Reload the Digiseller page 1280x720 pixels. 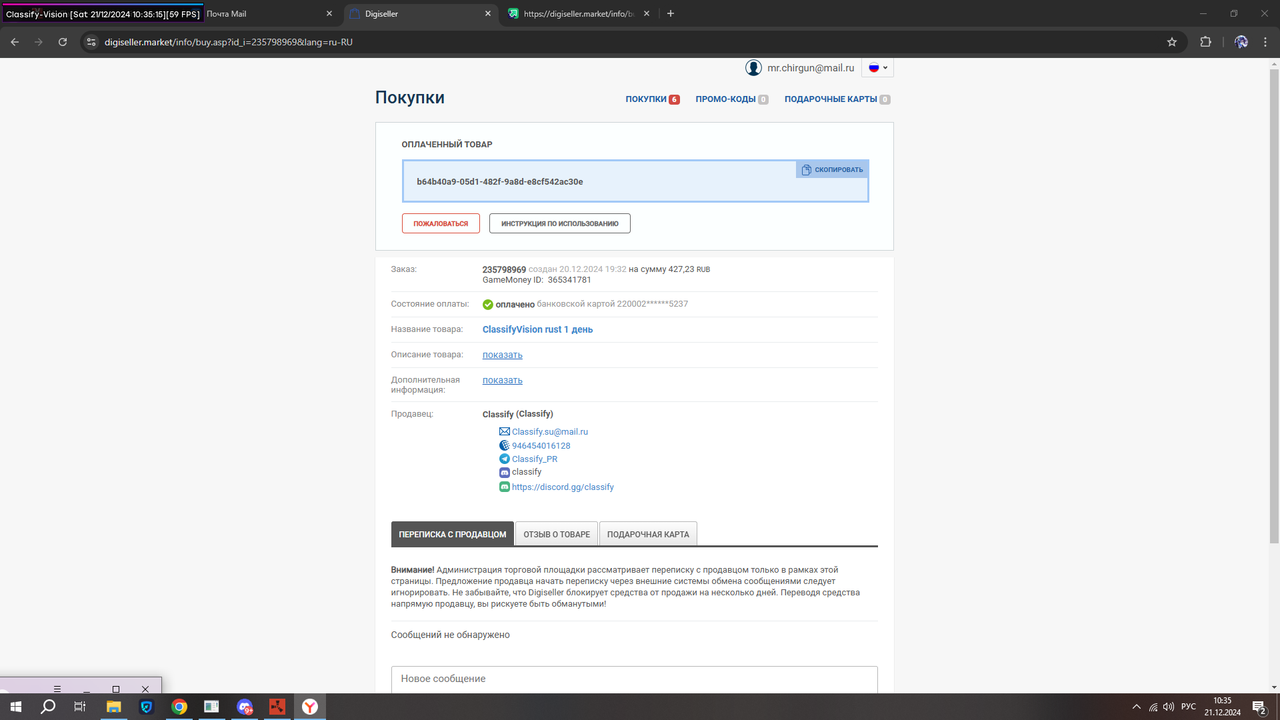63,42
